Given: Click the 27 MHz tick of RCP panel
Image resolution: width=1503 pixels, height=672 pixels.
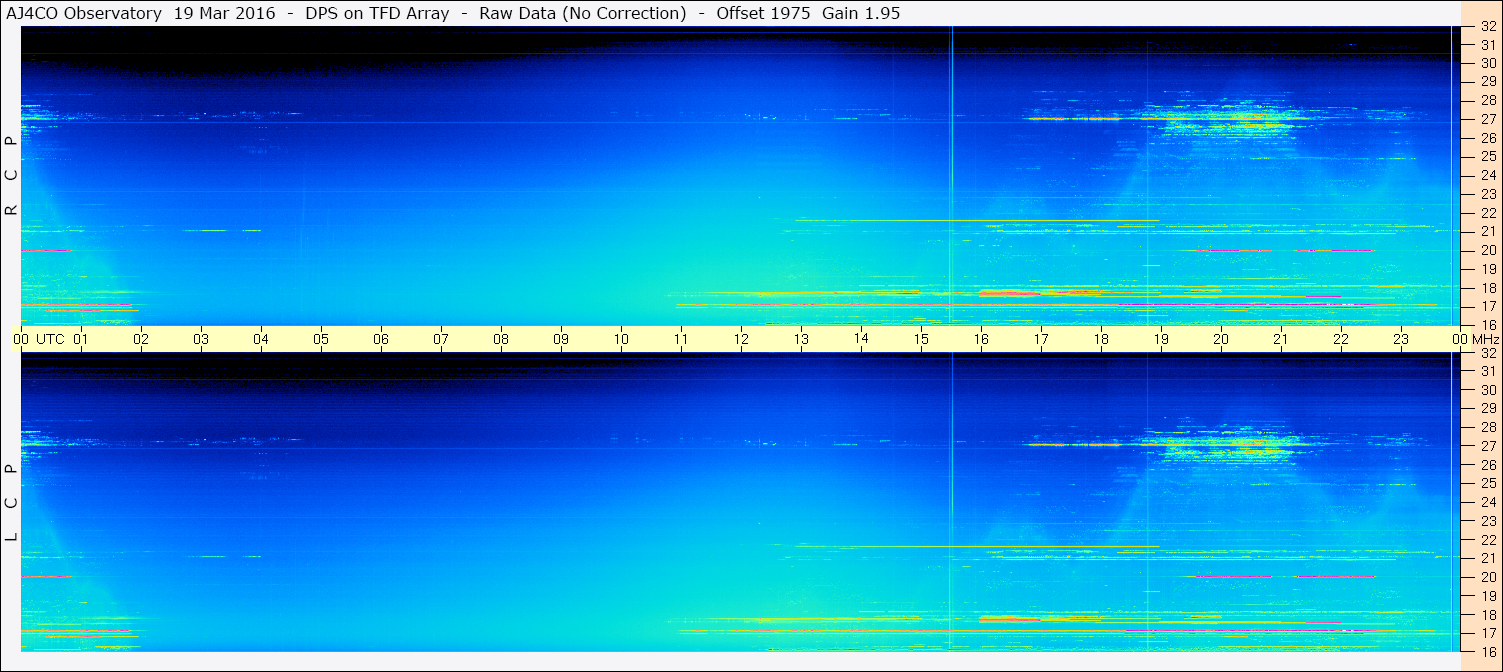Looking at the screenshot, I should (1488, 119).
